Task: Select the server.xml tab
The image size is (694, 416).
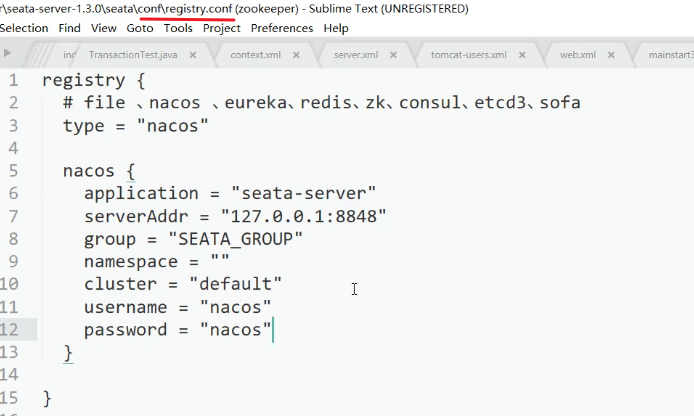Action: [355, 54]
